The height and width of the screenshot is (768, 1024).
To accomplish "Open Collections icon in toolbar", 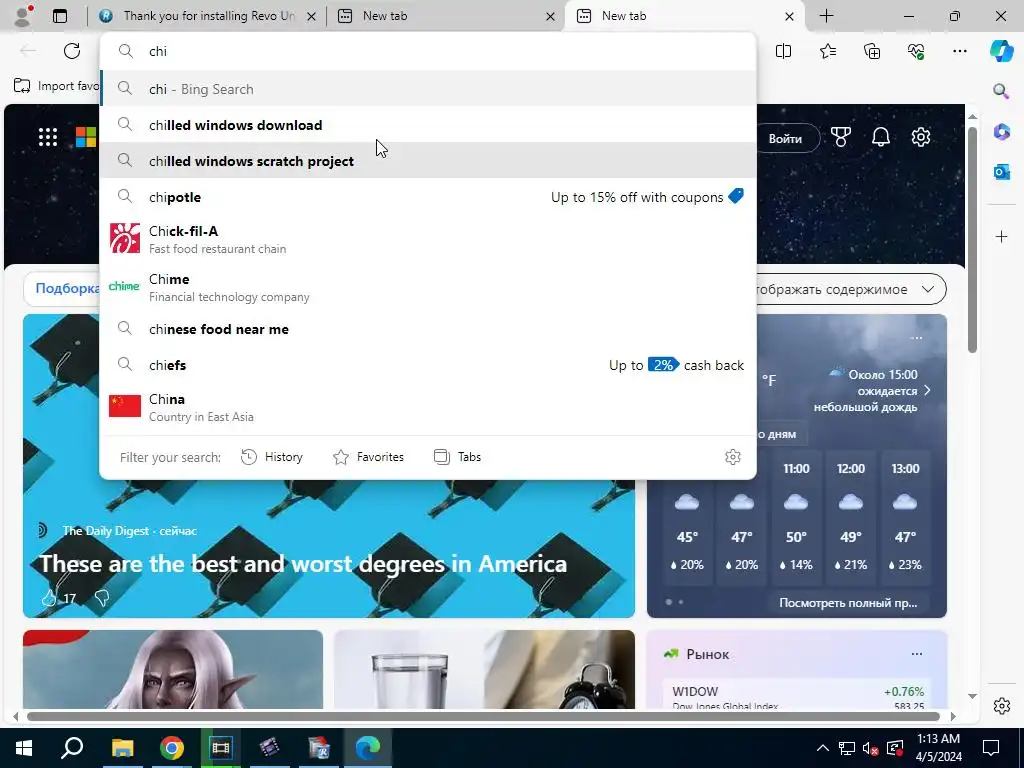I will point(872,51).
